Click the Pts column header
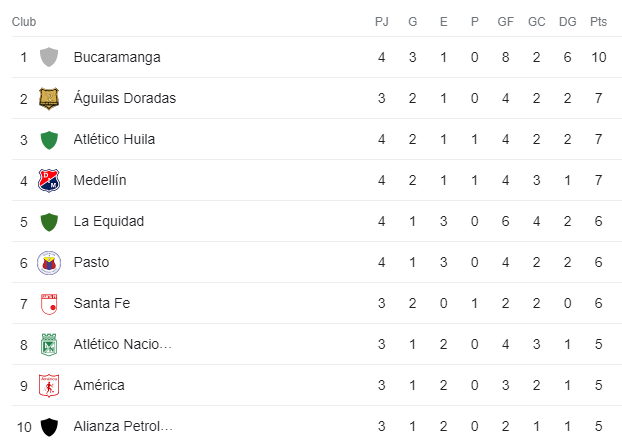Viewport: 622px width, 445px height. pos(598,21)
